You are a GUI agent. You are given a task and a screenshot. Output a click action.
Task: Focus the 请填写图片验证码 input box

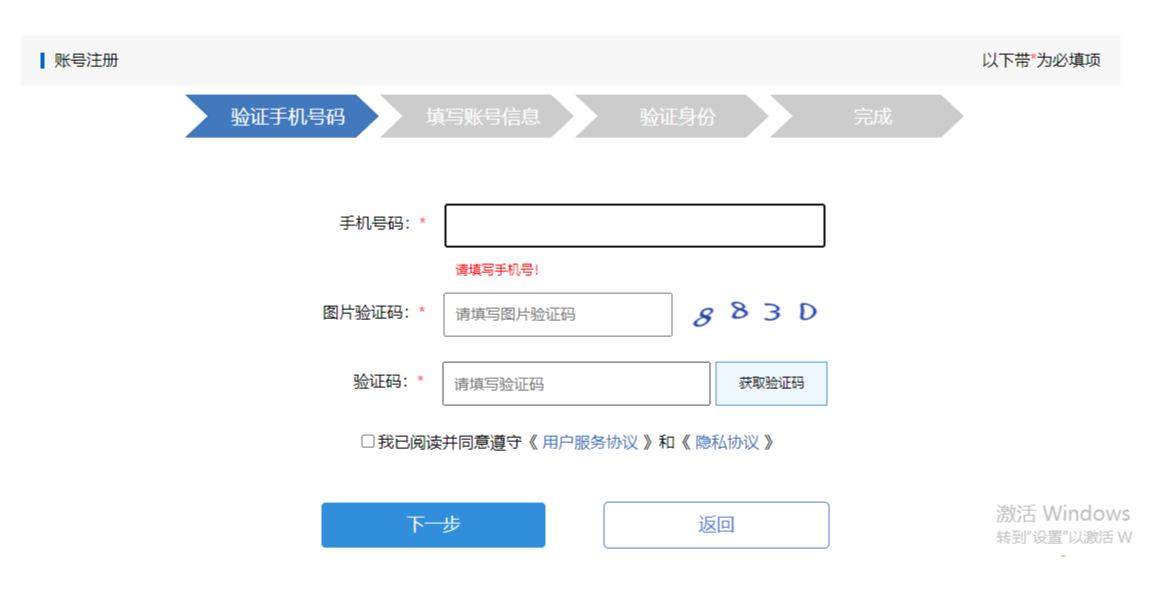pos(557,314)
